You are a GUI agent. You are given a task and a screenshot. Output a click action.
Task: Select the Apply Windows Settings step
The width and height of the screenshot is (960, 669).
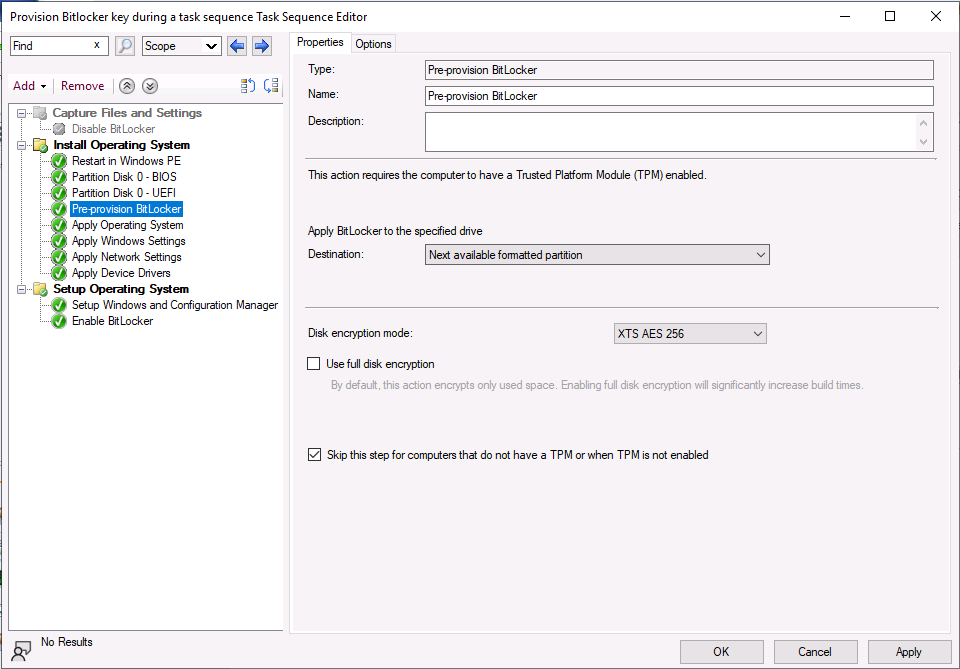click(129, 241)
